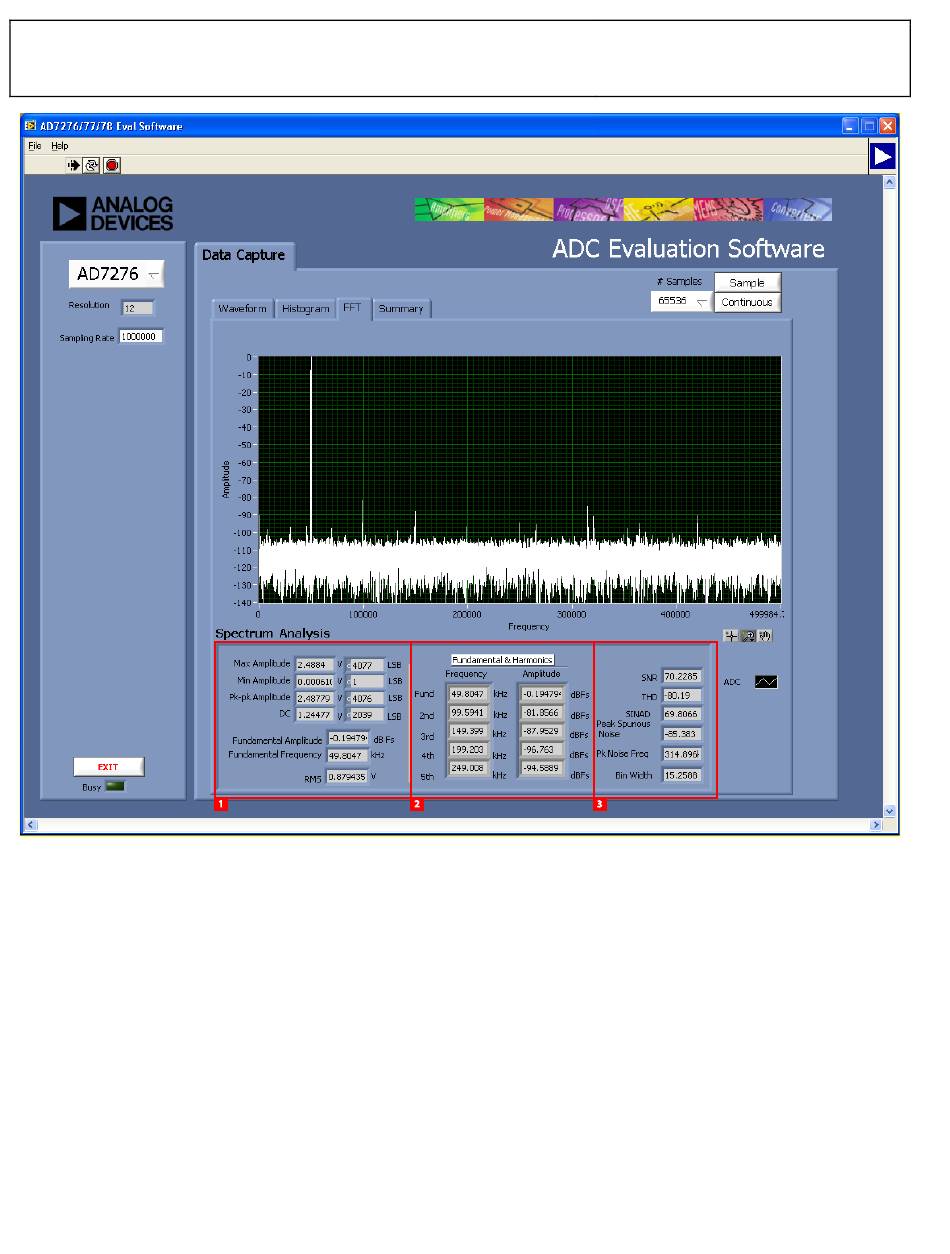Click the THD value -80.19
Viewport: 950px width, 1254px height.
[682, 696]
